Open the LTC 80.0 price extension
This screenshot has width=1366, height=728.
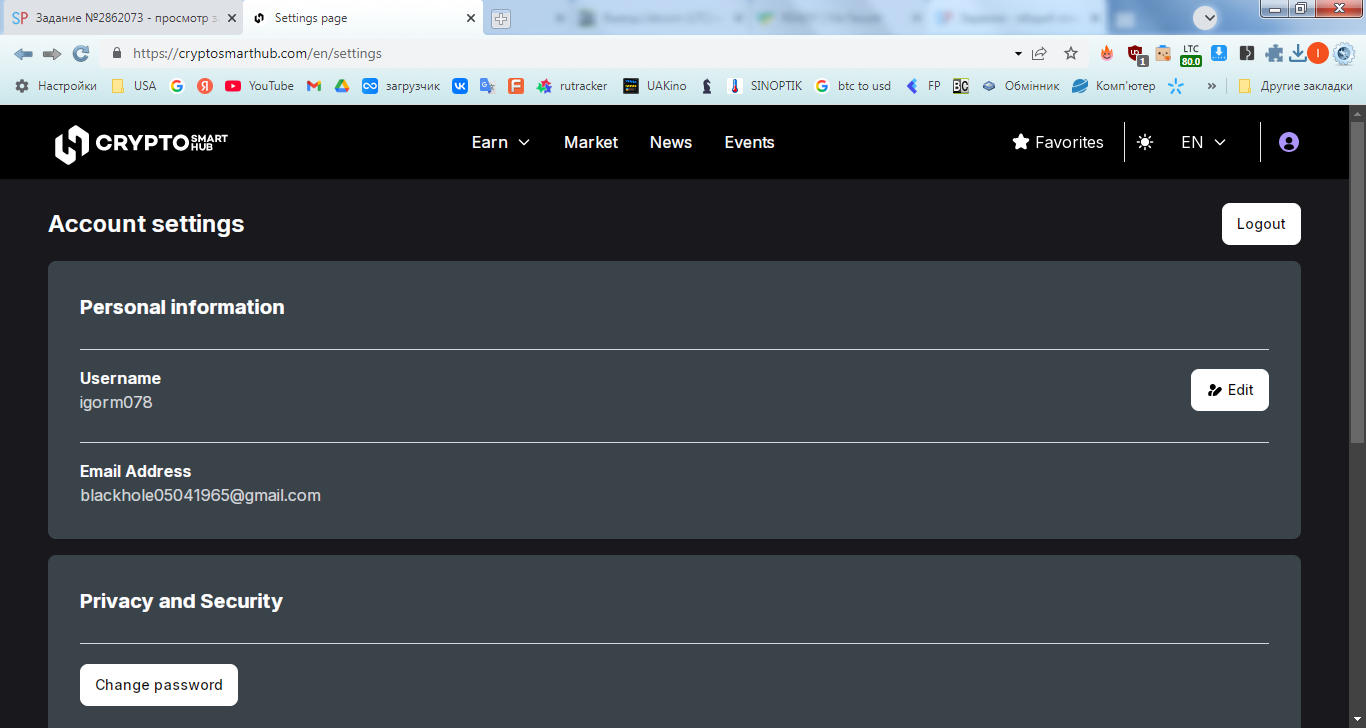click(1191, 55)
